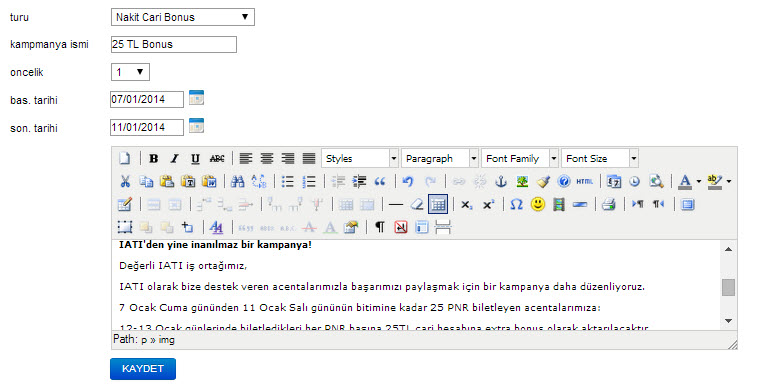
Task: Open the turu dropdown Nakit Cari Bonus
Action: coord(182,17)
